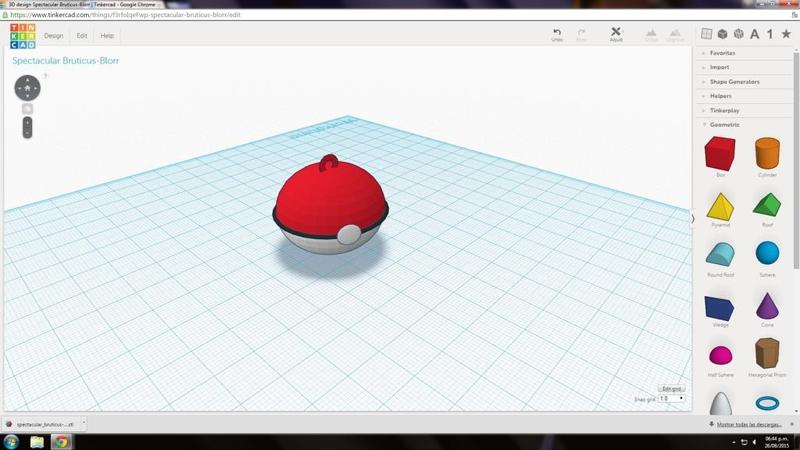Open the Design menu
The height and width of the screenshot is (450, 800).
point(54,36)
